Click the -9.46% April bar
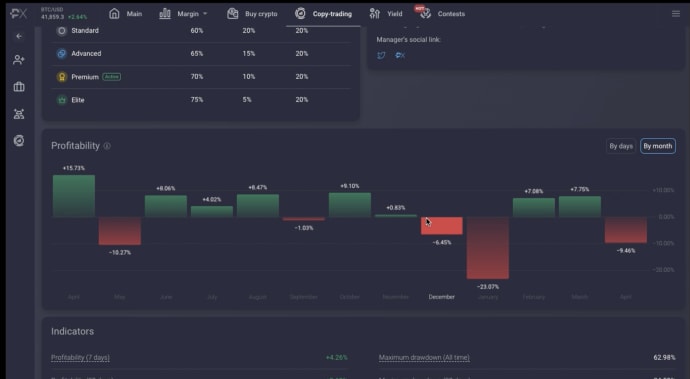Viewport: 690px width, 379px height. point(626,230)
